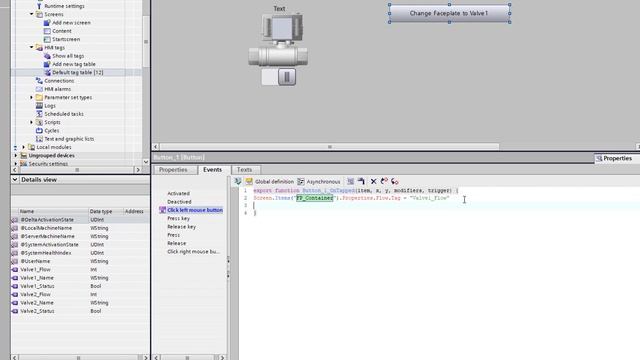Click the canvas horizontal scrollbar
This screenshot has height=360, width=640.
tap(329, 147)
